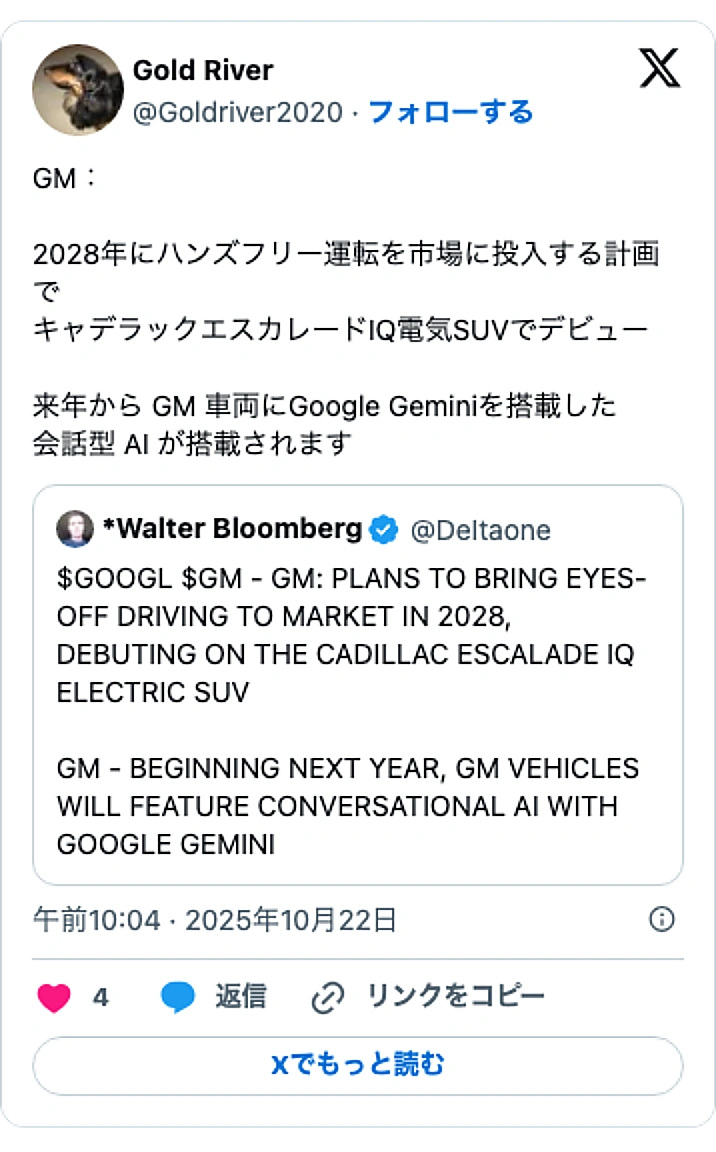Image resolution: width=716 pixels, height=1152 pixels.
Task: Open the @Goldriver2020 handle link
Action: pyautogui.click(x=238, y=112)
